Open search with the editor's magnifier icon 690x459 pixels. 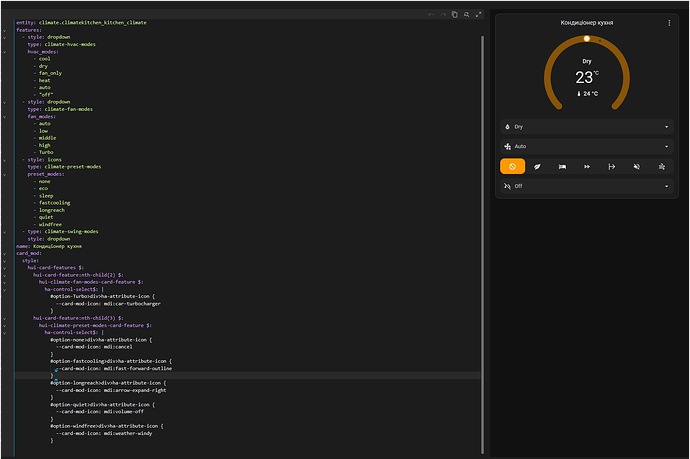(466, 15)
